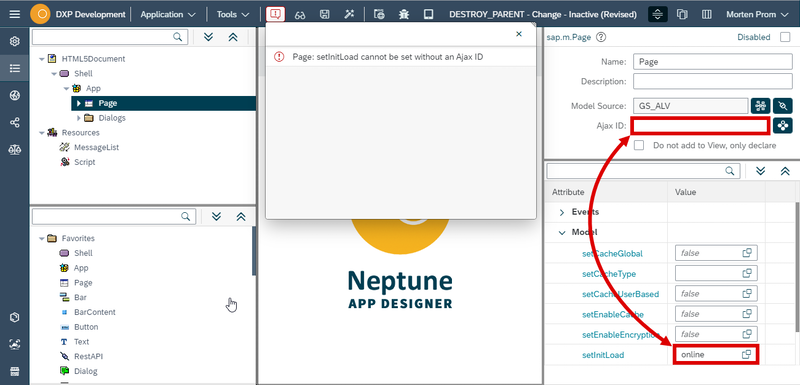800x385 pixels.
Task: Click the collapse/expand header icon
Action: pos(658,14)
